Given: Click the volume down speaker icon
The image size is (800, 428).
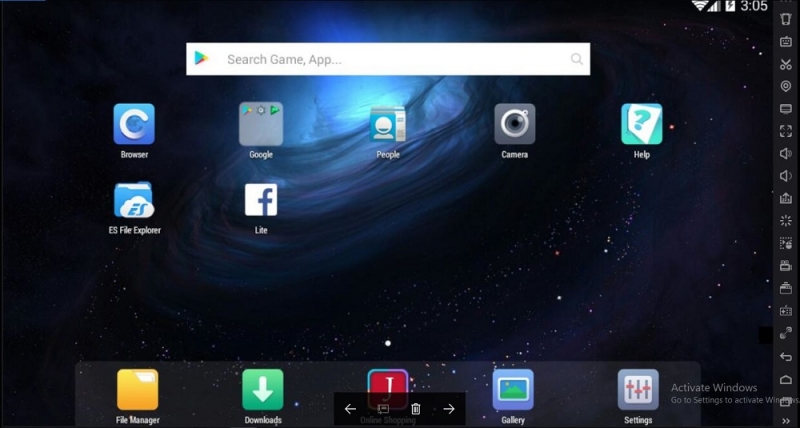Looking at the screenshot, I should (786, 176).
